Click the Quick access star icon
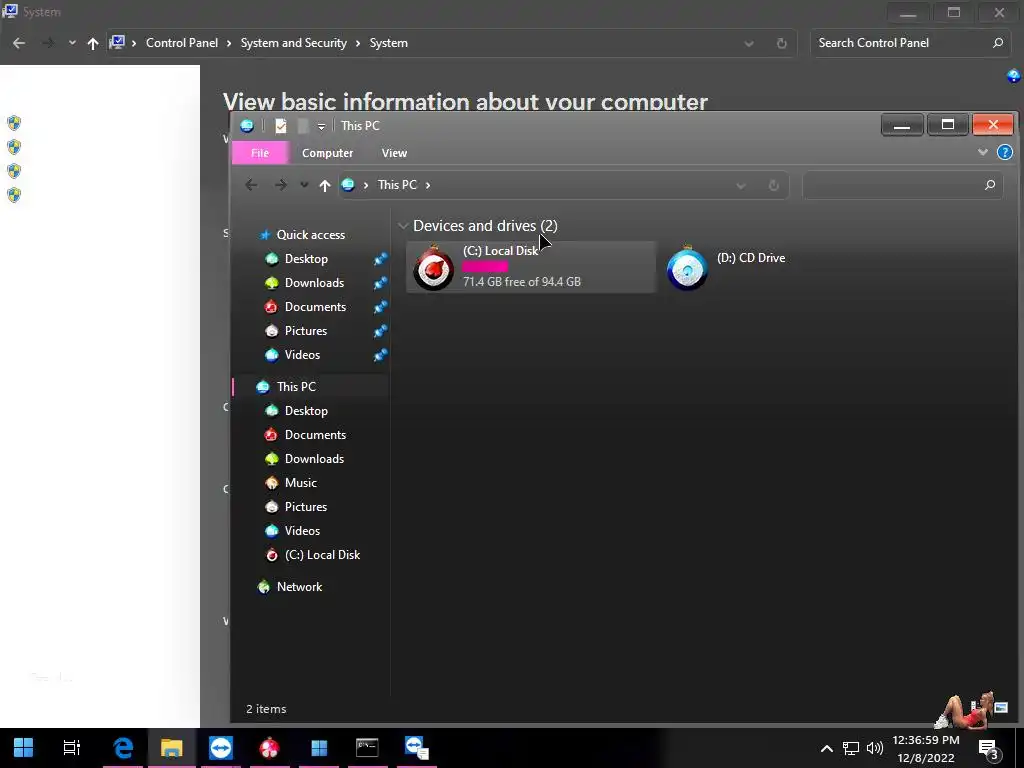This screenshot has height=768, width=1024. (x=264, y=235)
